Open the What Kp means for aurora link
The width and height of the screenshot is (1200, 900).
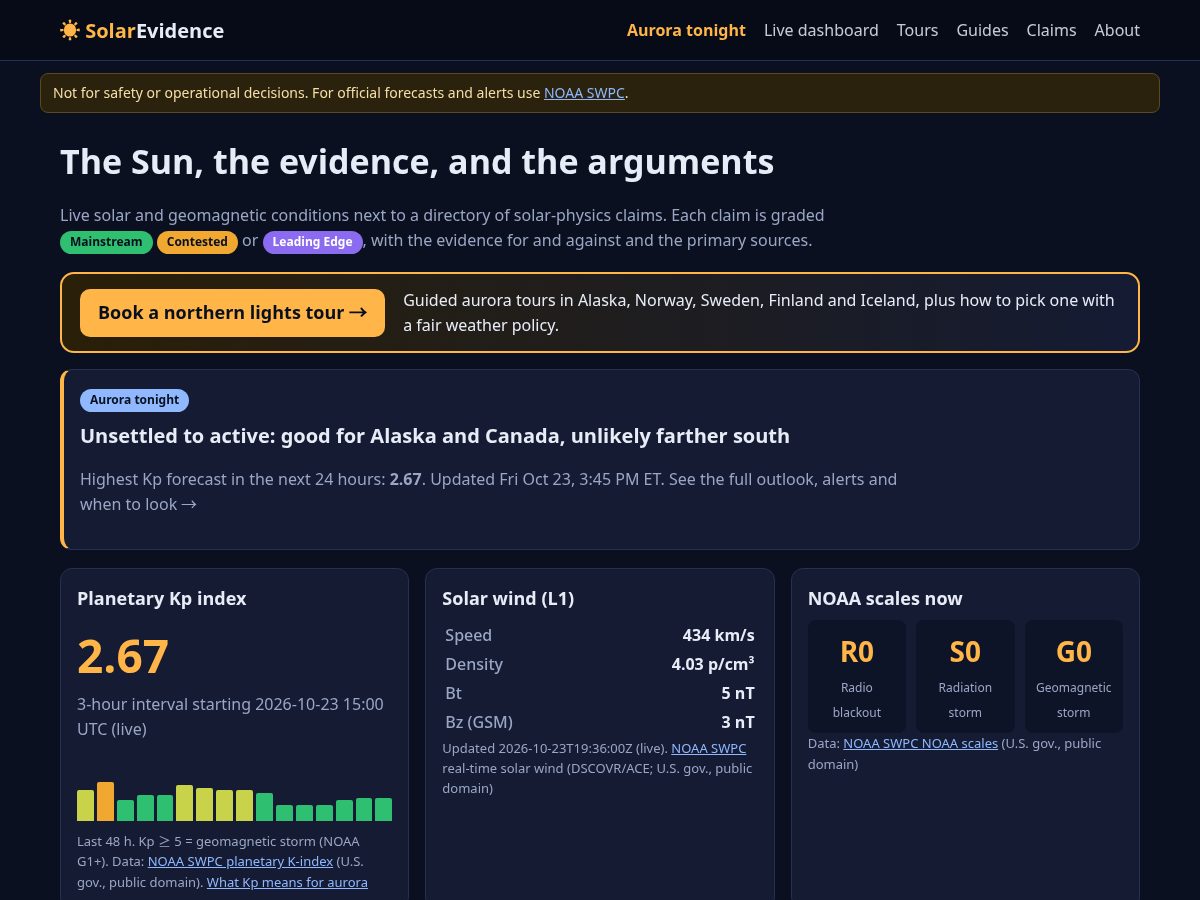287,882
